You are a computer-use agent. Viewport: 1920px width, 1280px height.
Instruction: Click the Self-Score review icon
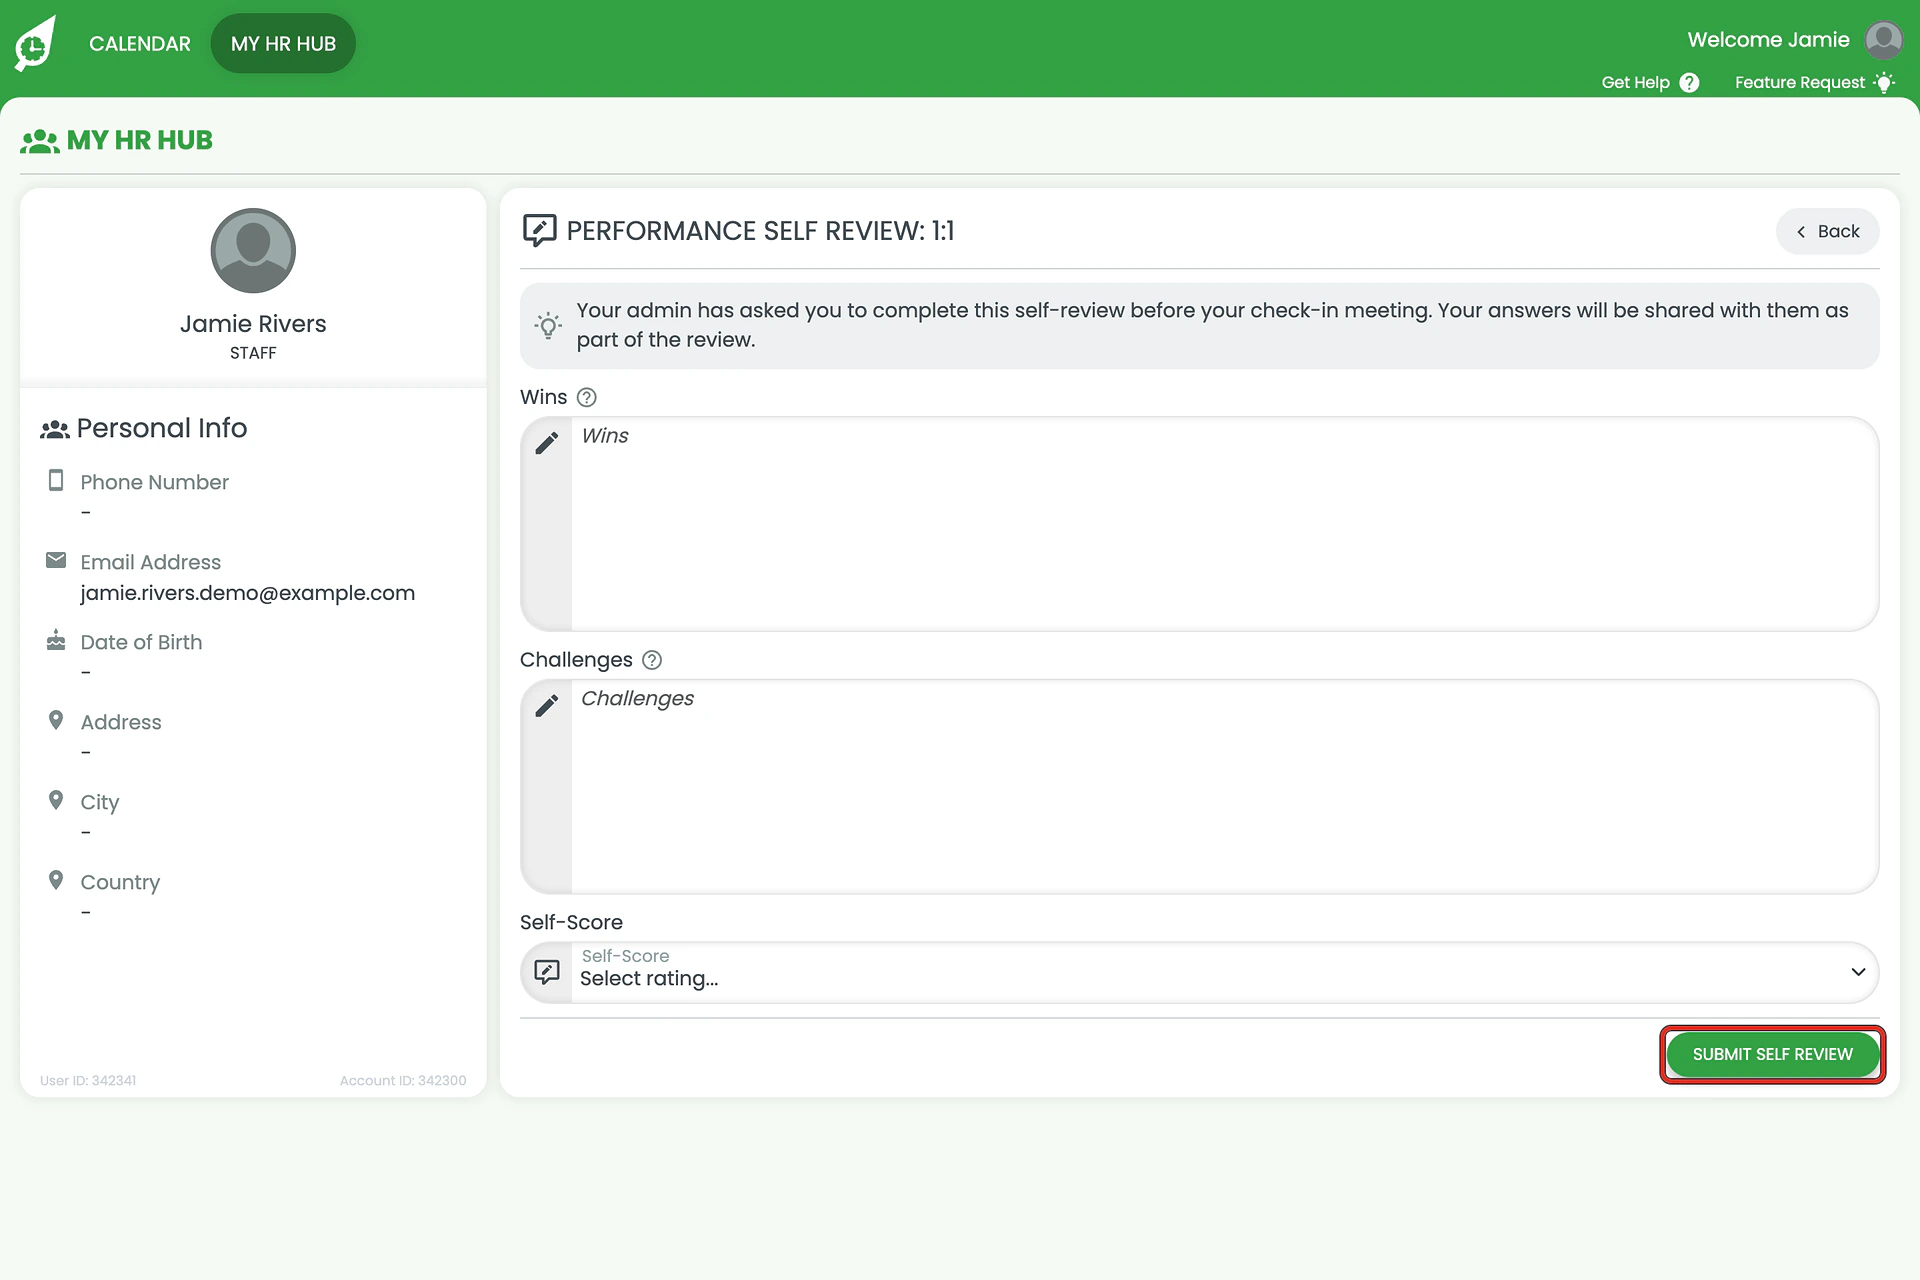click(x=547, y=972)
